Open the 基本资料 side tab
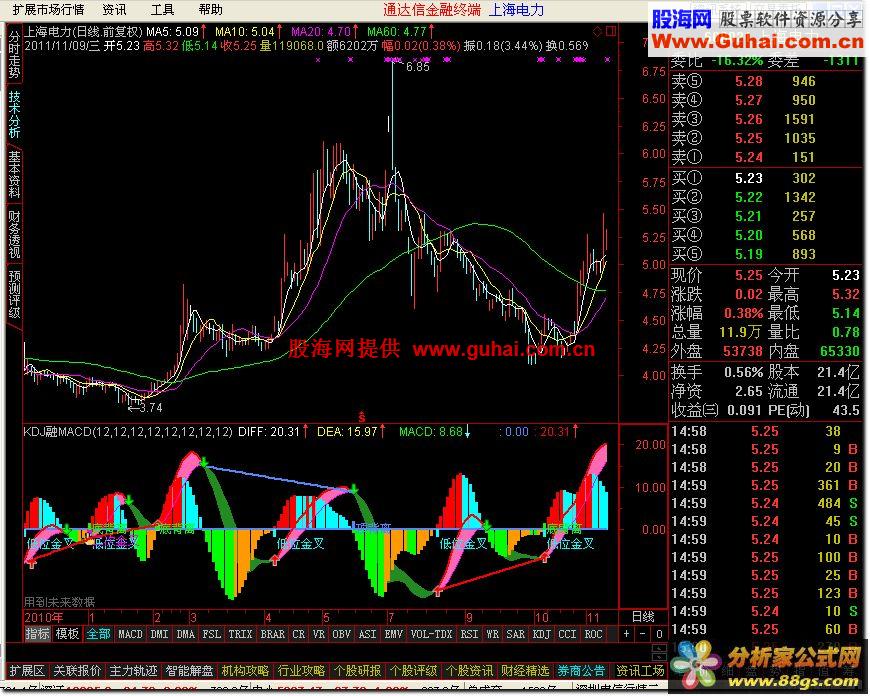Viewport: 870px width, 696px height. 14,175
